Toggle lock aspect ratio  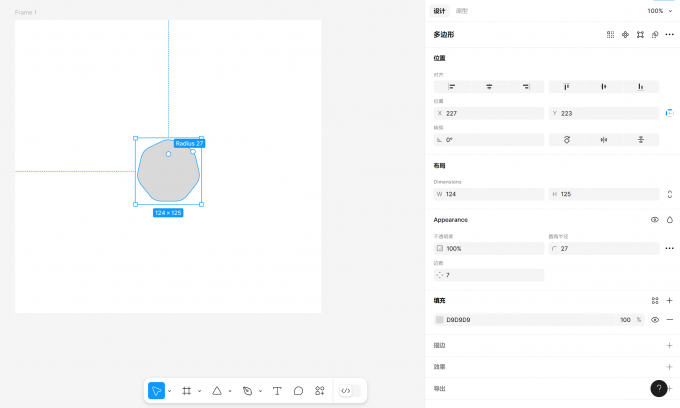pyautogui.click(x=670, y=194)
